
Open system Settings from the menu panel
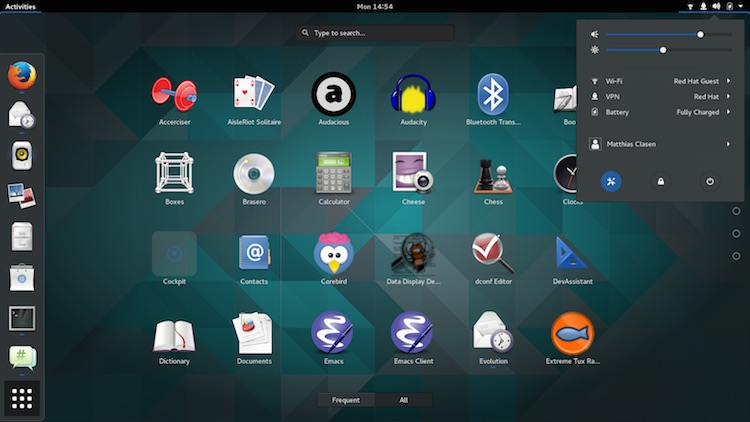point(611,182)
